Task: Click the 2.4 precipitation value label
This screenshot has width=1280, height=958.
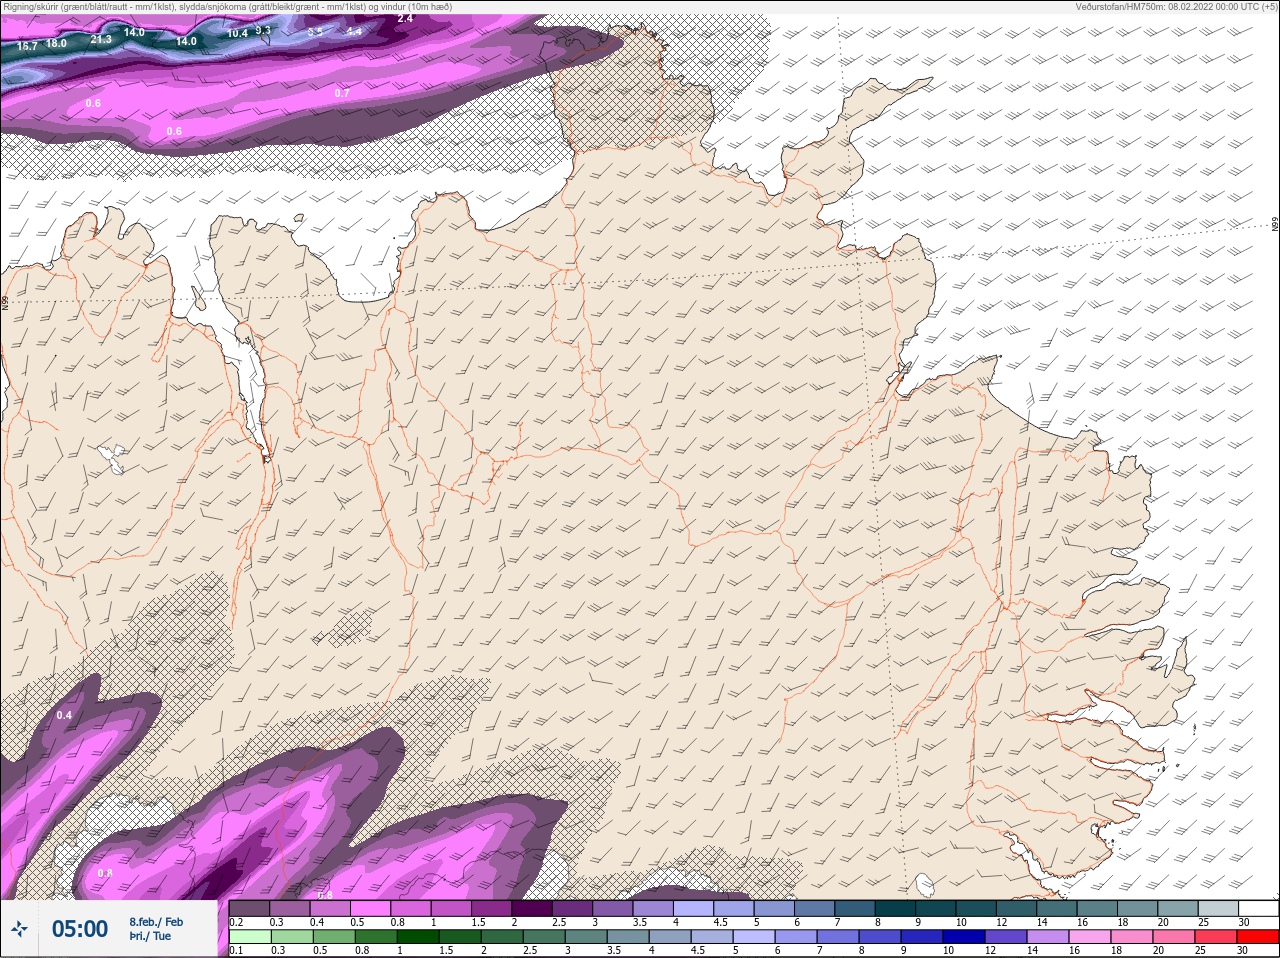Action: click(405, 18)
